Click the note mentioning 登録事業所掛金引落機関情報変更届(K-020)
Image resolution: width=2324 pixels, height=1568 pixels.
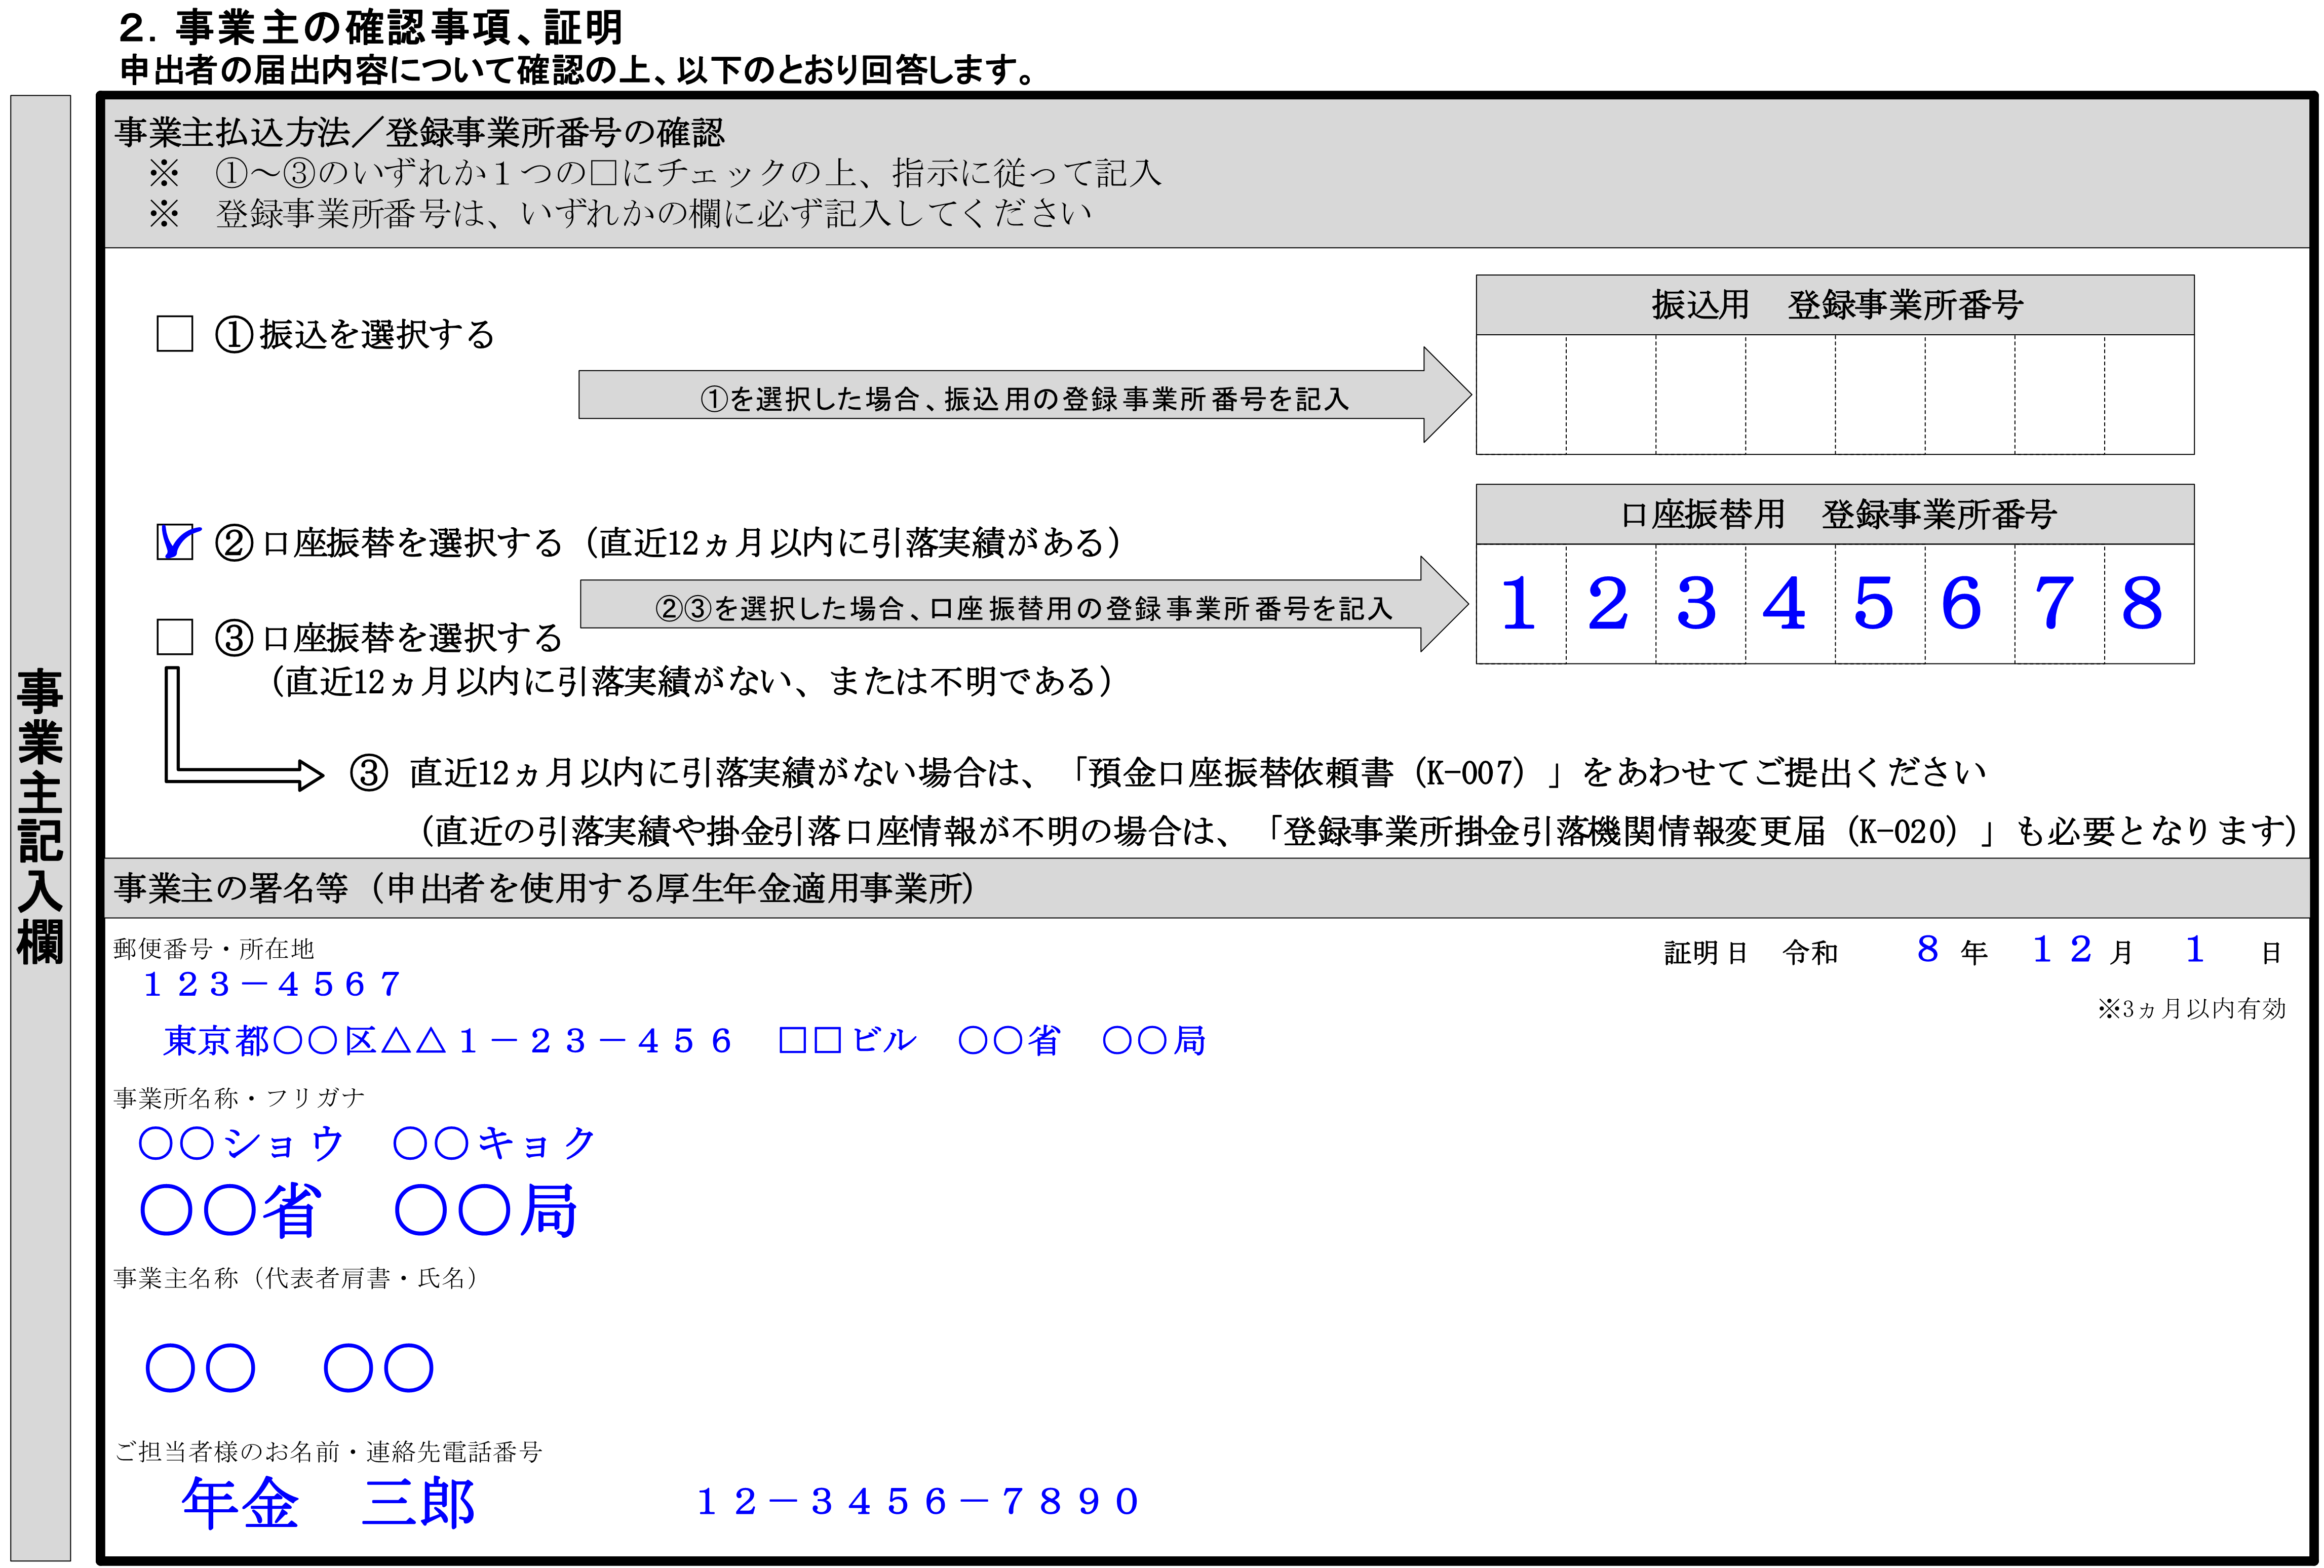pyautogui.click(x=1359, y=831)
